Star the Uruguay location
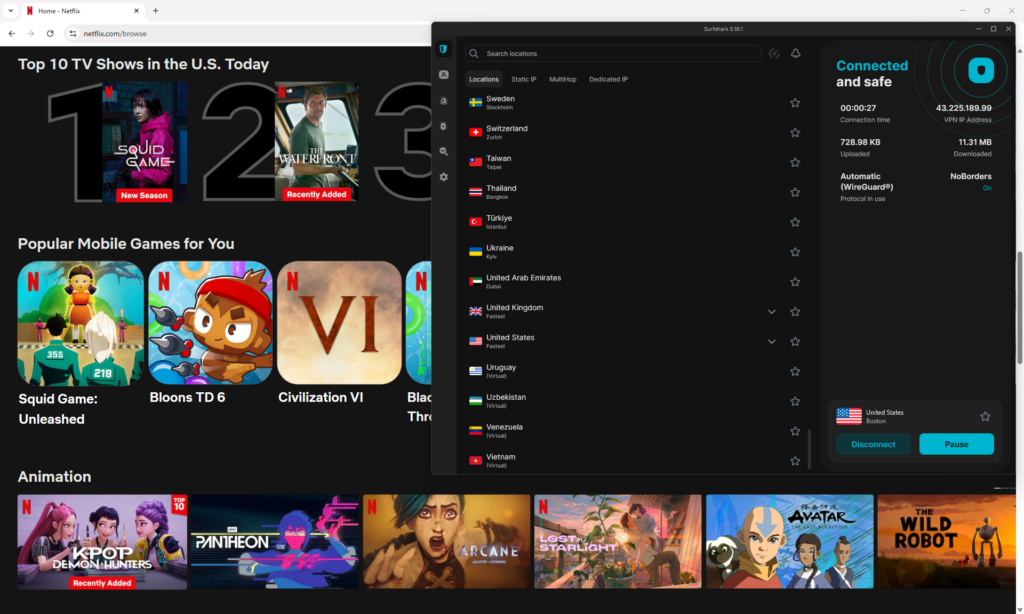 coord(795,372)
